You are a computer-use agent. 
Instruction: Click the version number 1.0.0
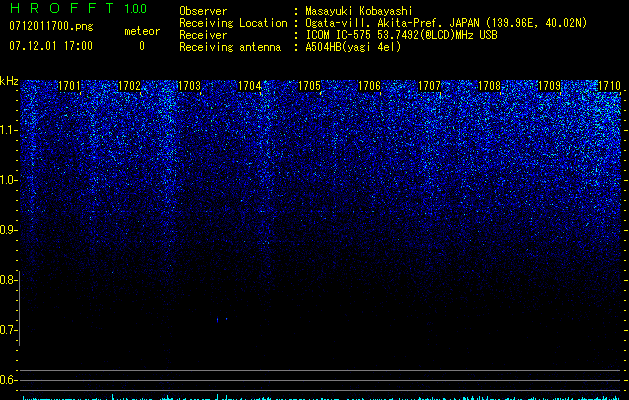click(136, 9)
